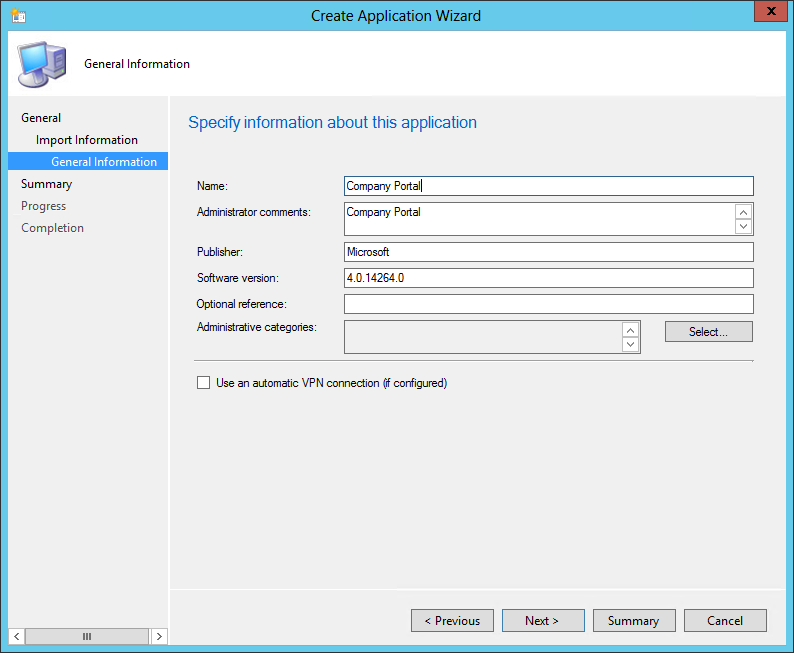Close the Create Application Wizard window
This screenshot has width=794, height=653.
coord(771,11)
